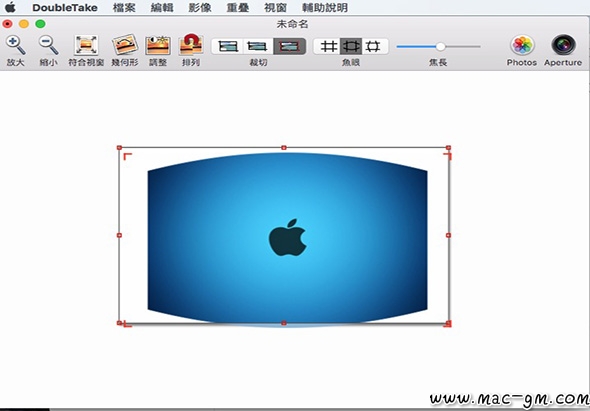Viewport: 590px width, 411px height.
Task: Click the left-middle crop frame handle
Action: click(x=119, y=235)
